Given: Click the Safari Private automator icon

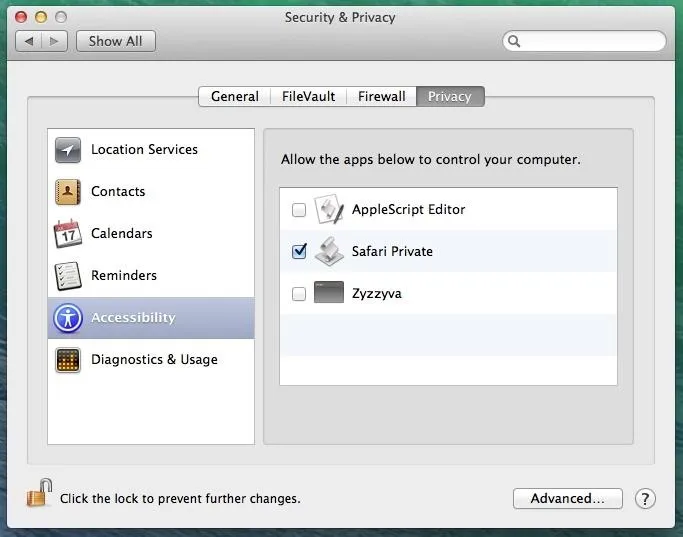Looking at the screenshot, I should [329, 251].
